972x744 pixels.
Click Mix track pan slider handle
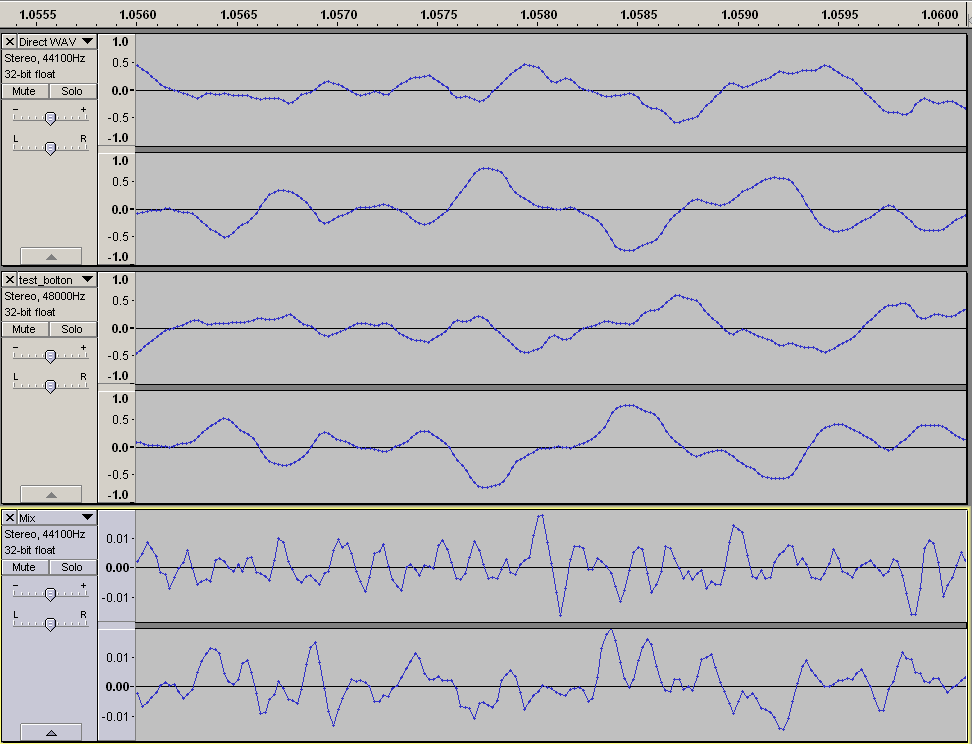(51, 624)
